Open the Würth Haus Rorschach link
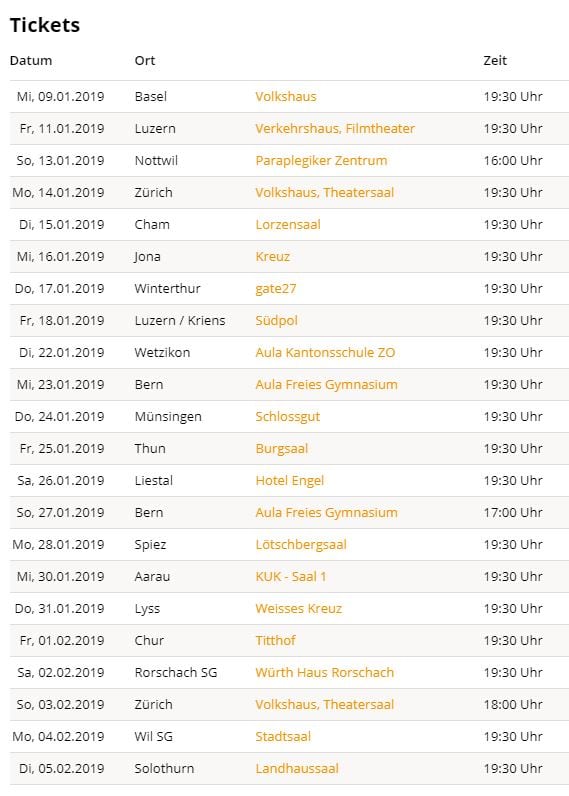This screenshot has width=569, height=796. click(x=324, y=672)
